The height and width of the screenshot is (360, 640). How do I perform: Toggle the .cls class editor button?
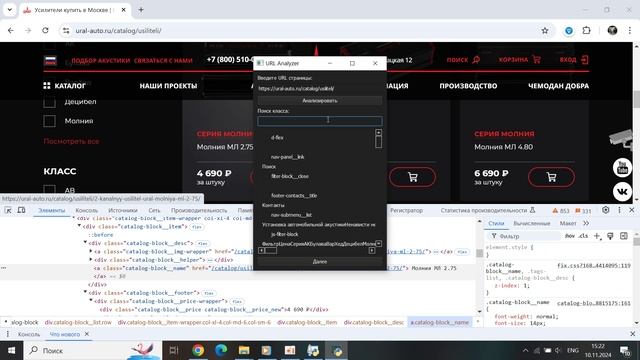584,236
